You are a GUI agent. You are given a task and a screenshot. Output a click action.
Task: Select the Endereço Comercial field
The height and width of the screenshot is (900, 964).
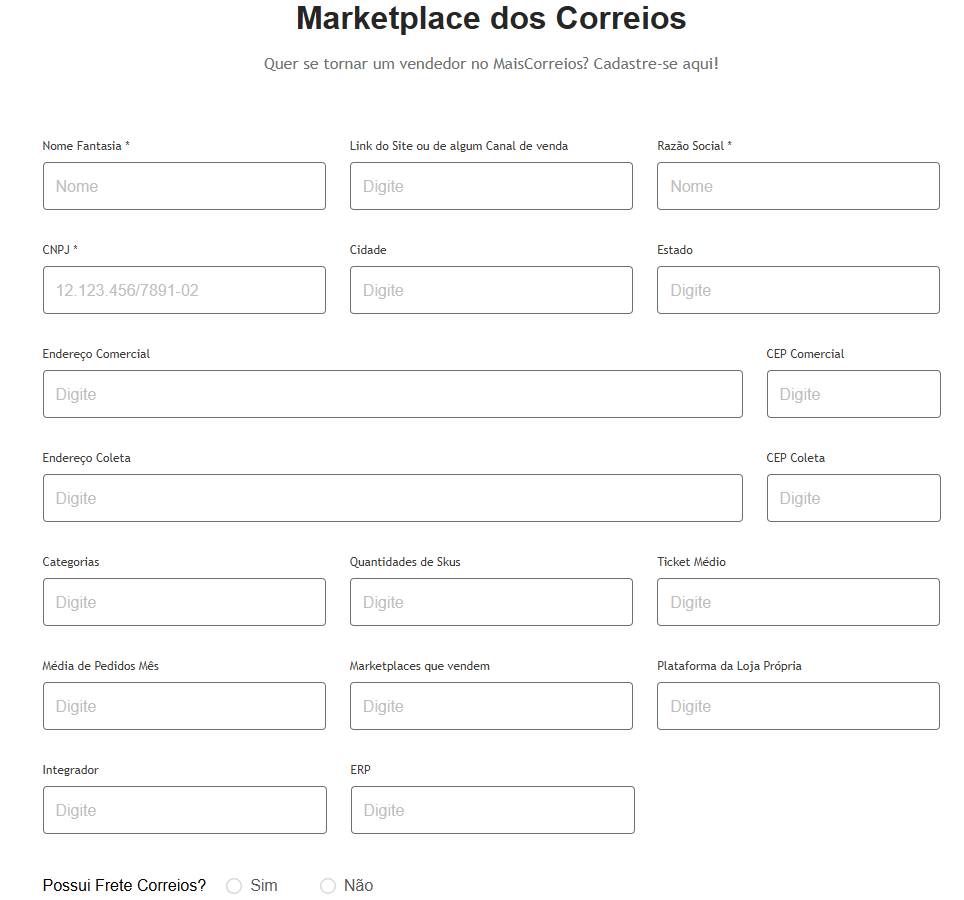point(392,394)
